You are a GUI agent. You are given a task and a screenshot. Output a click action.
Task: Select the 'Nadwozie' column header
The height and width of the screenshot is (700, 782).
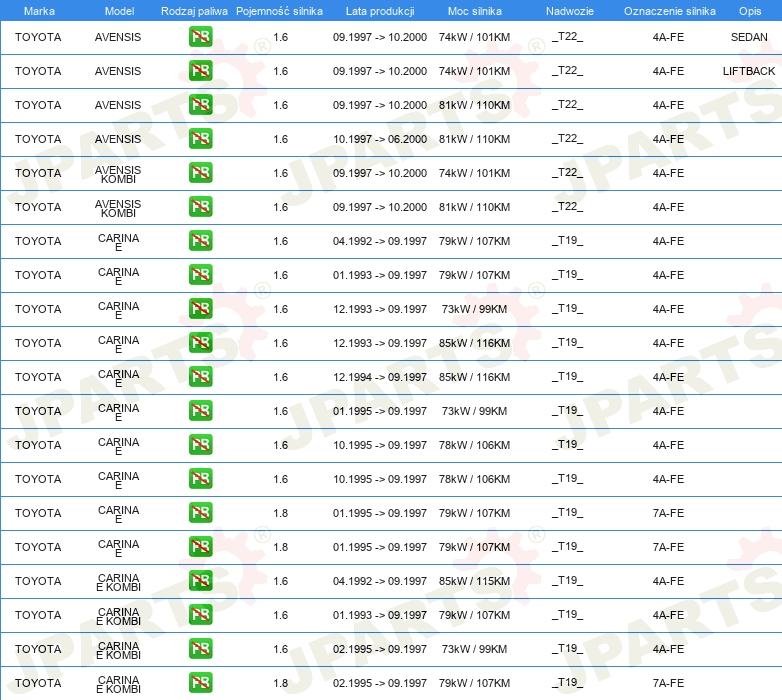[x=570, y=11]
